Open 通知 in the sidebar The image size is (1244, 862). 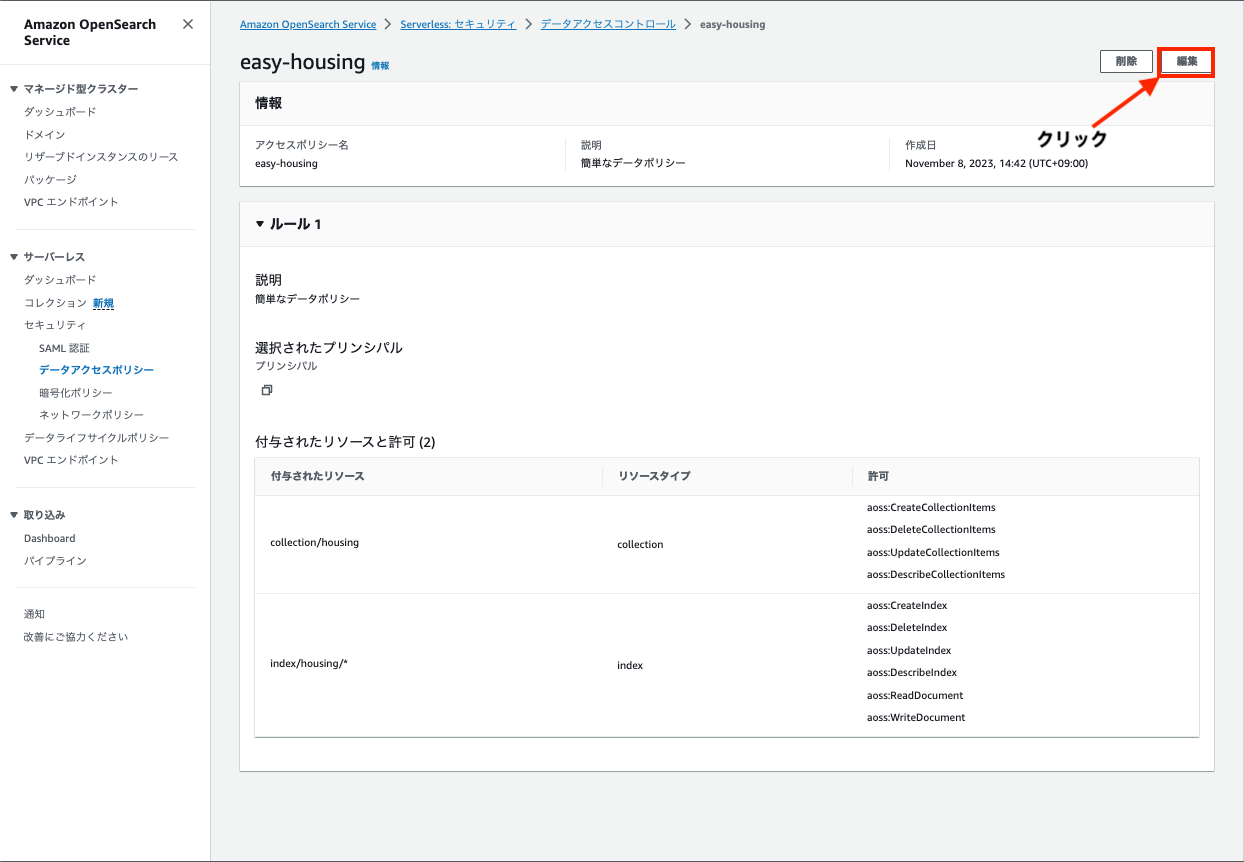34,614
